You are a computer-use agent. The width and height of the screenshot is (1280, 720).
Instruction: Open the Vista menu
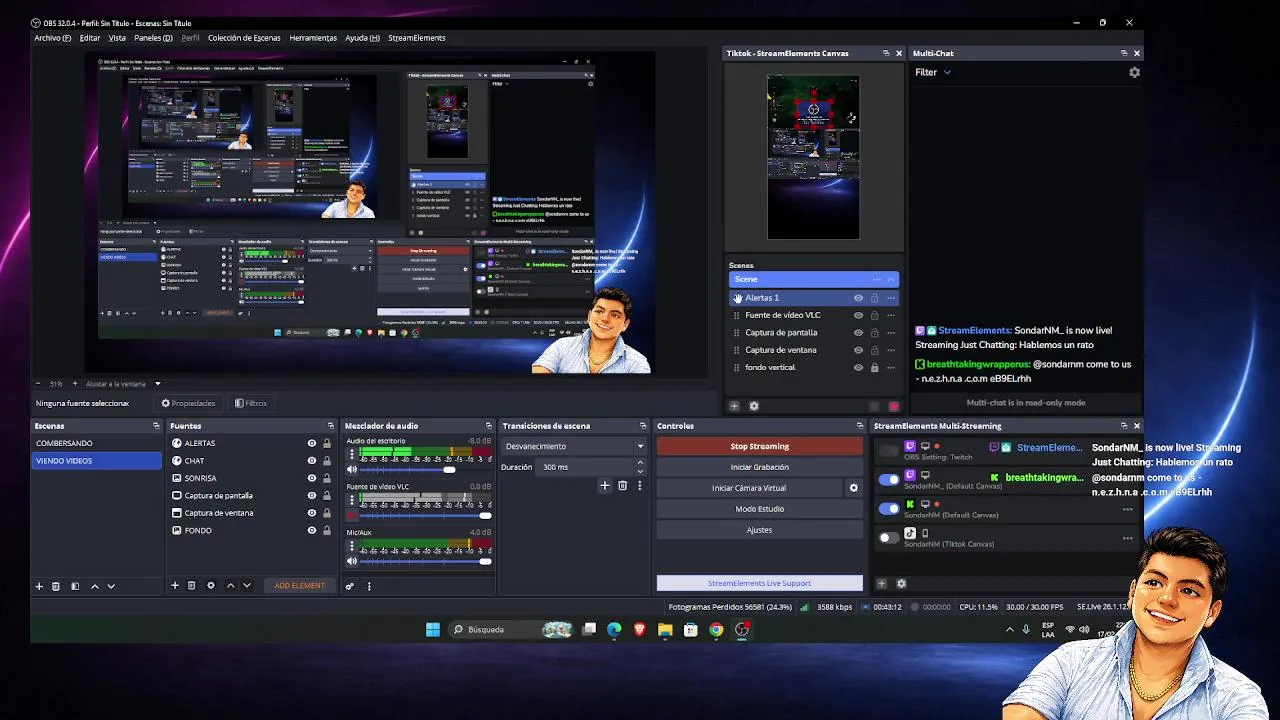click(117, 38)
